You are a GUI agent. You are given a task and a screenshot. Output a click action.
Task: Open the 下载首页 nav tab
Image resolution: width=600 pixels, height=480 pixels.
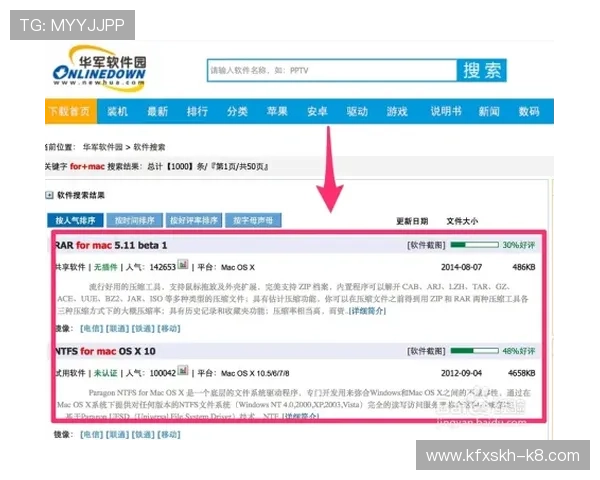(70, 111)
